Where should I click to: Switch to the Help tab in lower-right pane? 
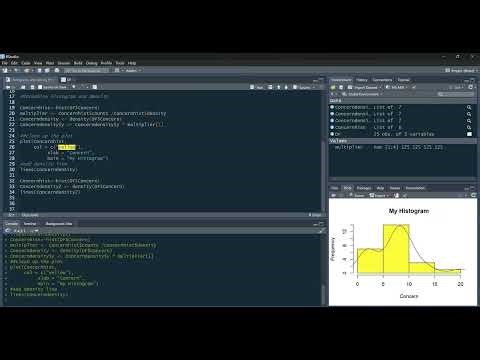point(380,188)
